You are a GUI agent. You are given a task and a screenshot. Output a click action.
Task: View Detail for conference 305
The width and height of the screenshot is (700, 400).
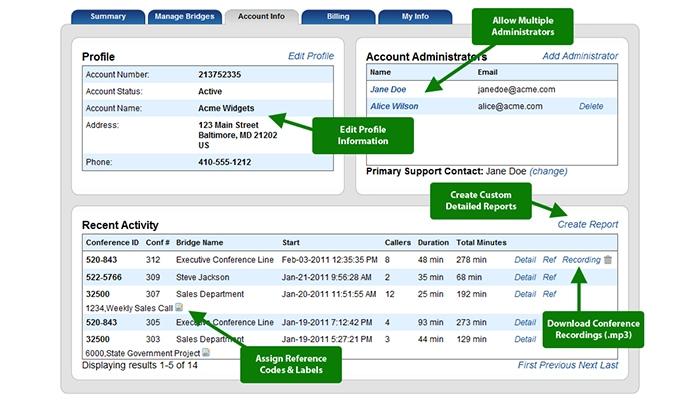tap(525, 322)
